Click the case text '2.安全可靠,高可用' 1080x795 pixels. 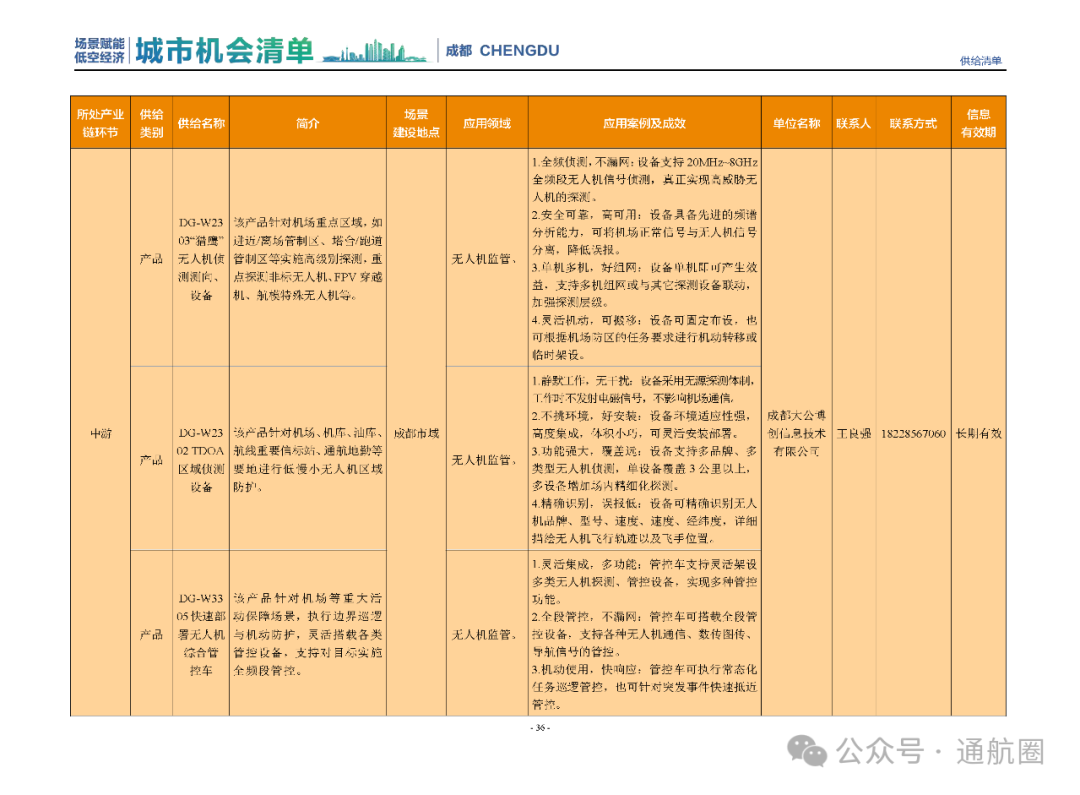645,232
